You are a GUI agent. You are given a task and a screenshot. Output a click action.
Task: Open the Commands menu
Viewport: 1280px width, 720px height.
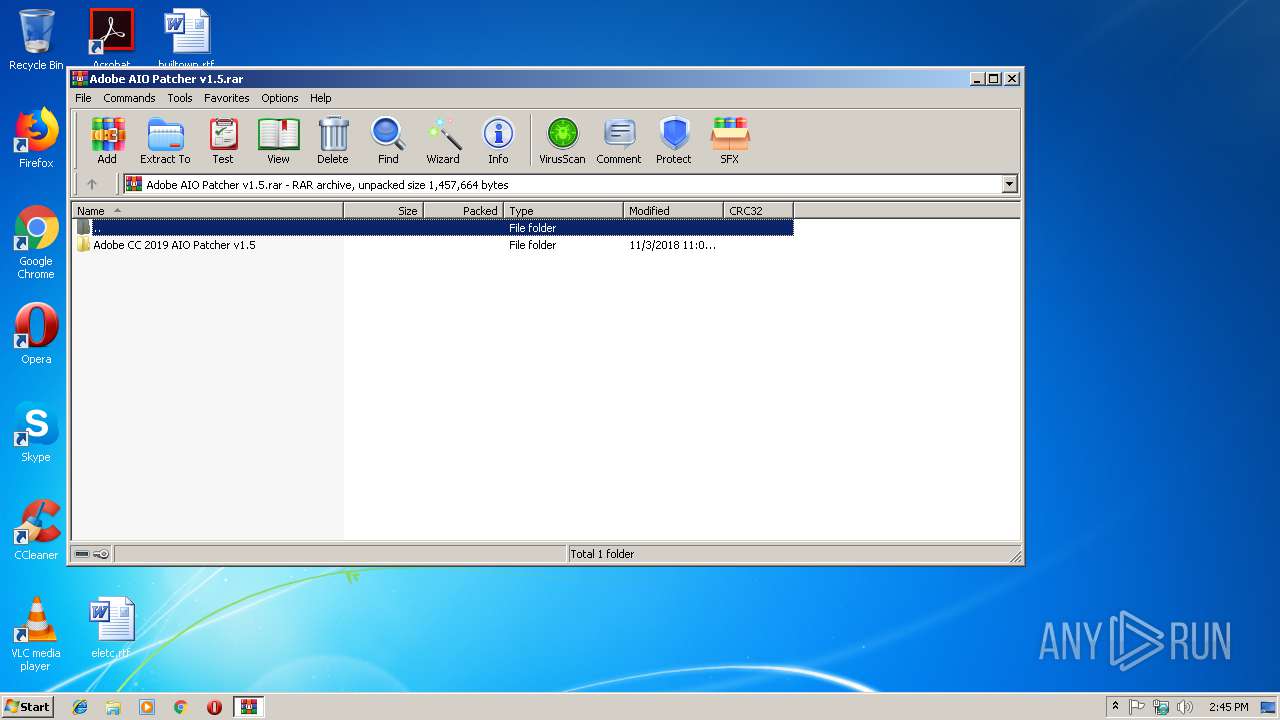129,98
